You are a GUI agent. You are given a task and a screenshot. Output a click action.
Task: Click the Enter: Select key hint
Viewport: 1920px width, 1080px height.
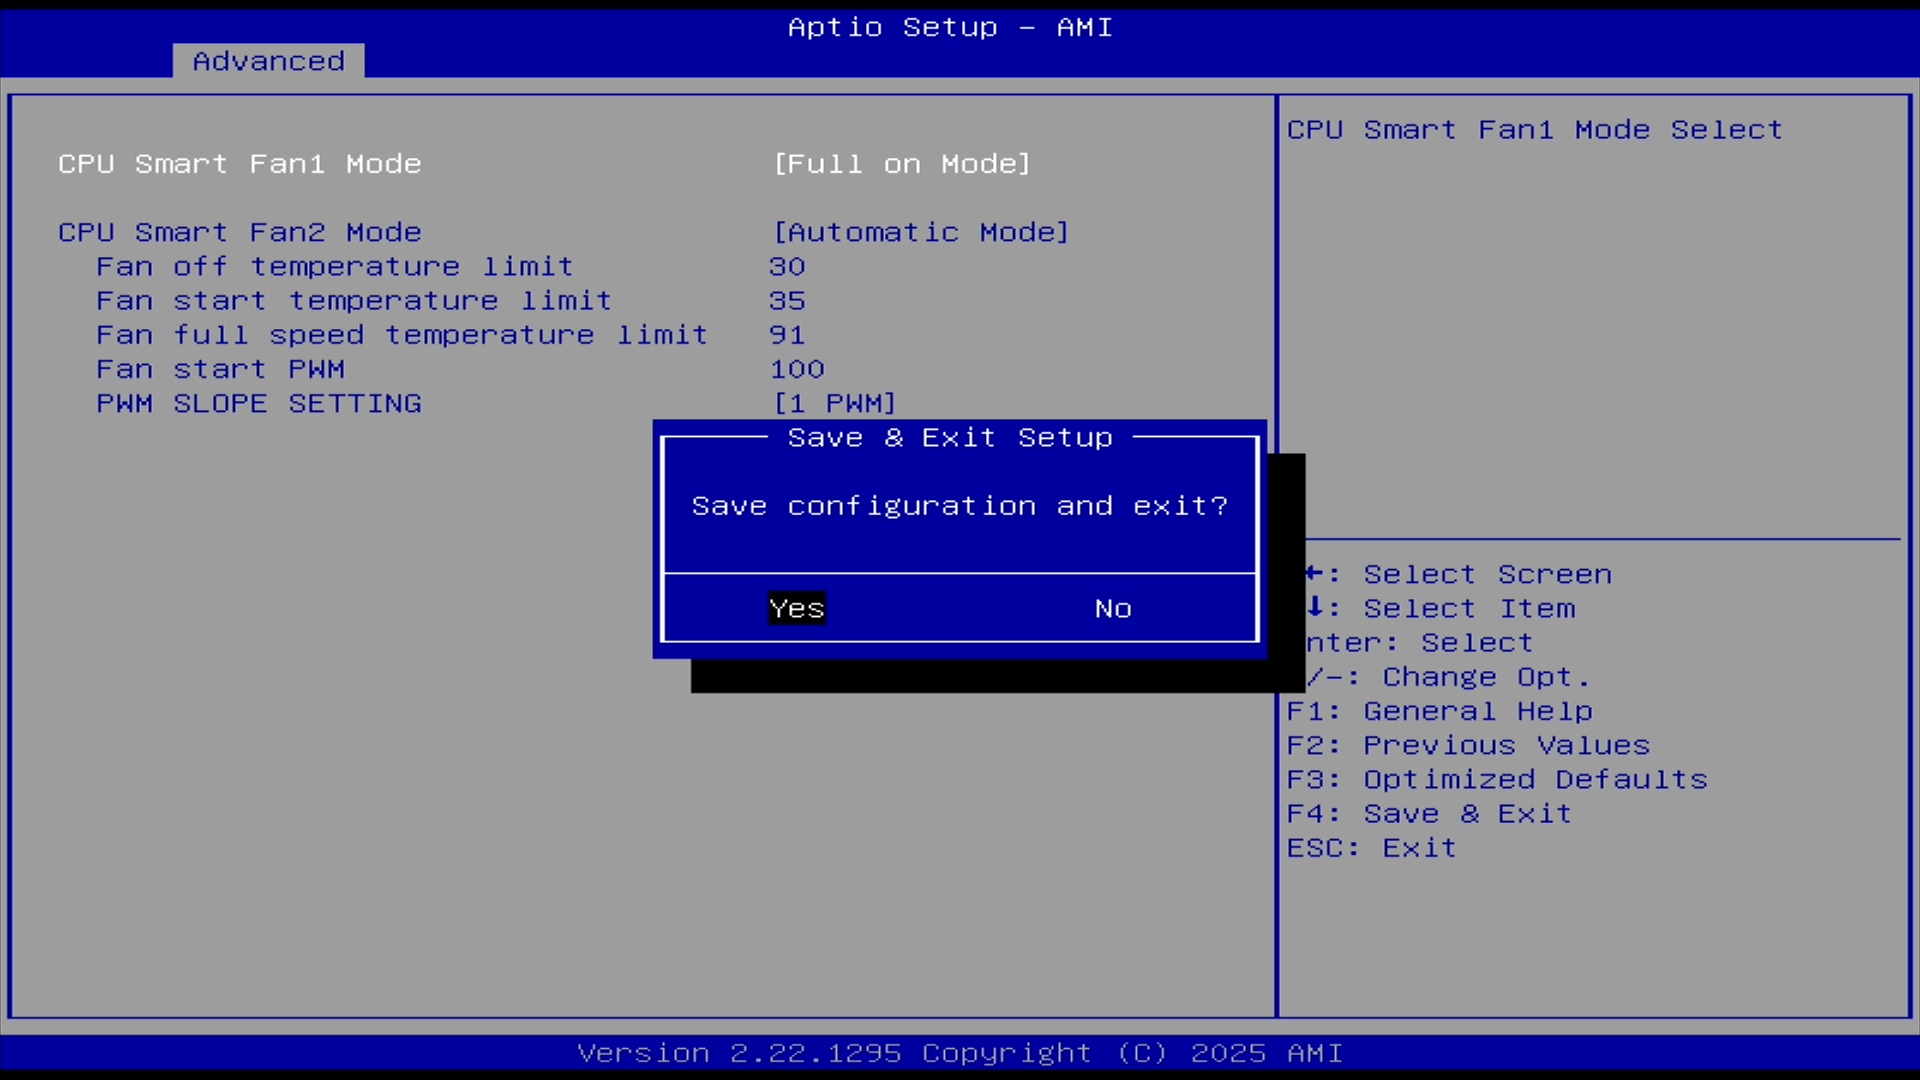point(1420,642)
